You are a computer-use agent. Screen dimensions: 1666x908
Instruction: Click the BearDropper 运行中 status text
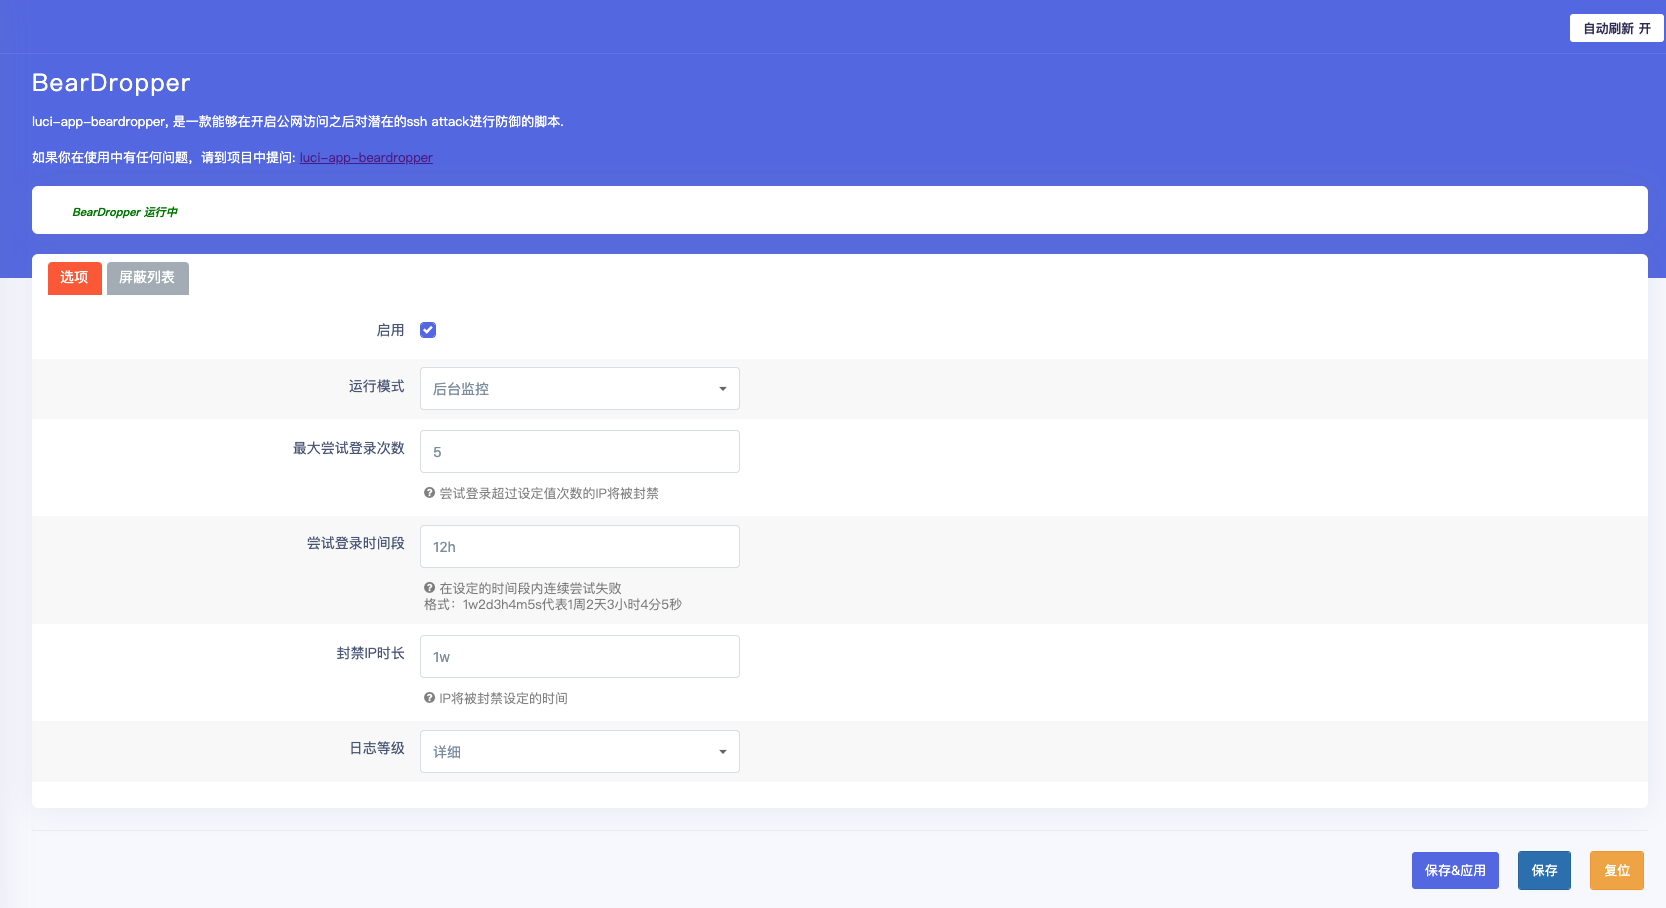coord(125,212)
